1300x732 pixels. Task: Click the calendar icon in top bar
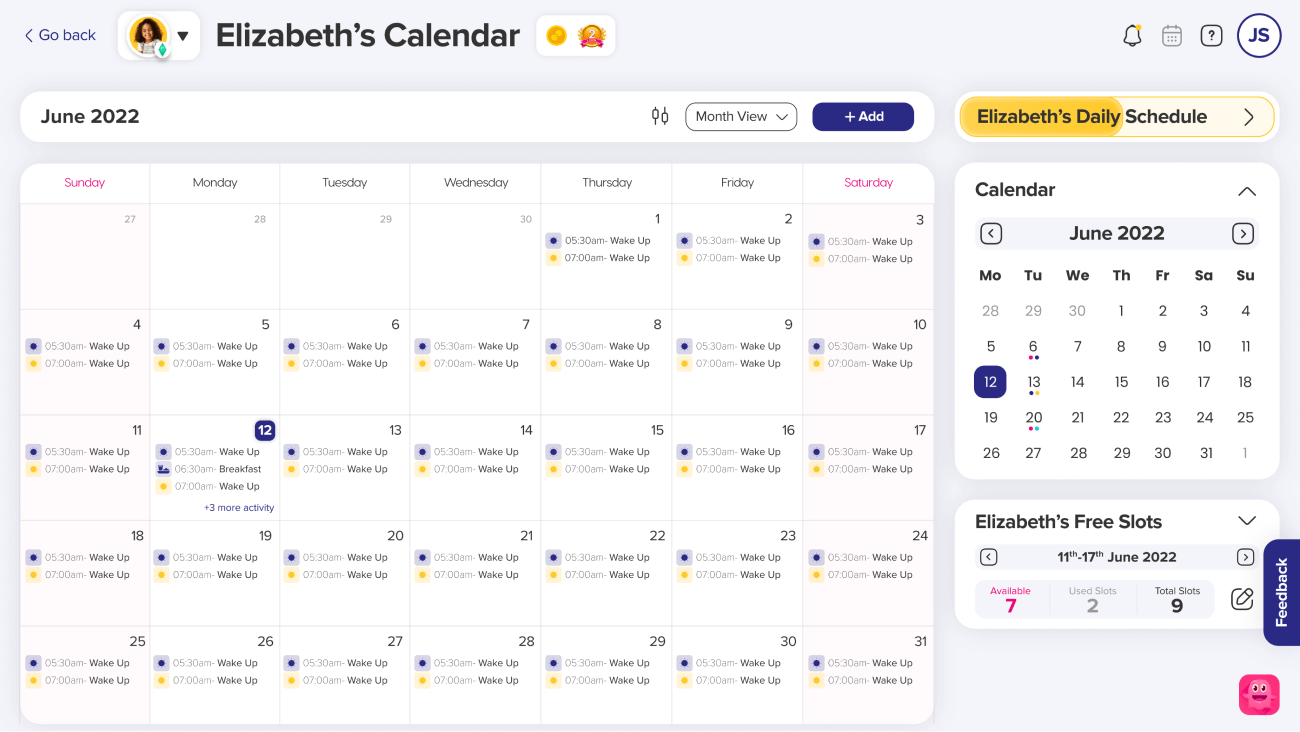(1172, 36)
